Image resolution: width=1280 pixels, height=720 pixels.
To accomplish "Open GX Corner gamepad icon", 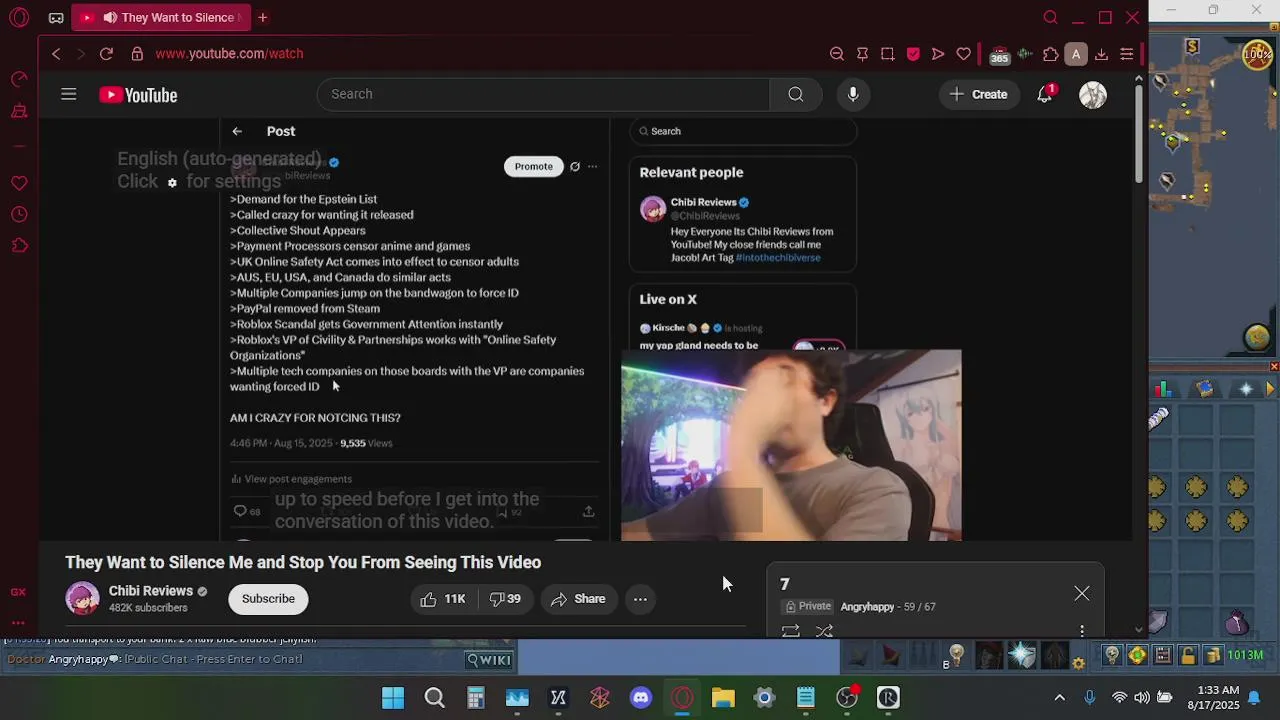I will (x=56, y=18).
